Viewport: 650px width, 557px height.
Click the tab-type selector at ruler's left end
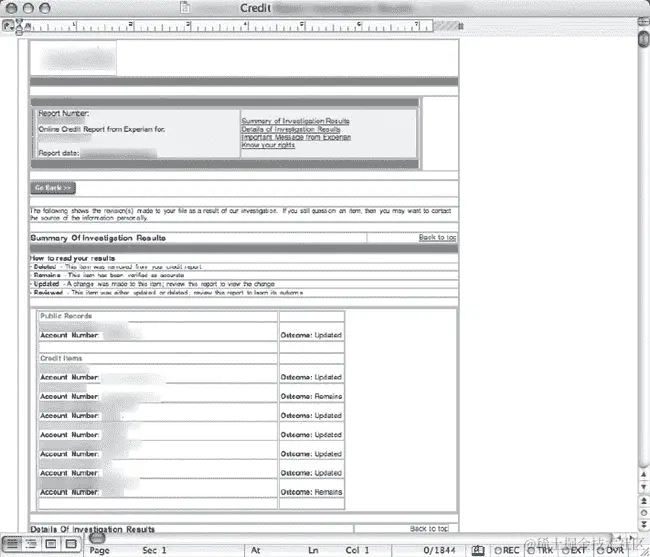coord(8,26)
